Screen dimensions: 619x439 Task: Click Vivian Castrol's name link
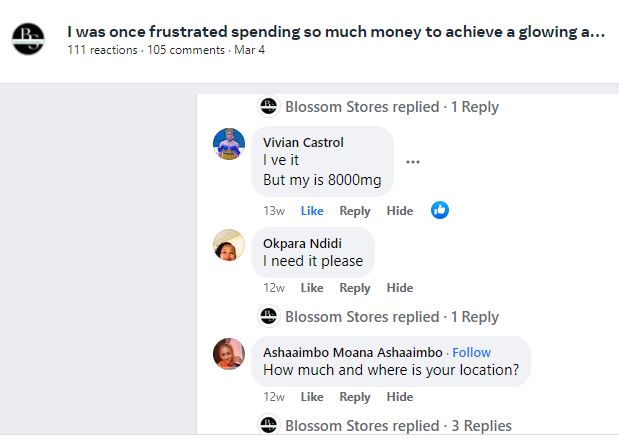coord(303,142)
